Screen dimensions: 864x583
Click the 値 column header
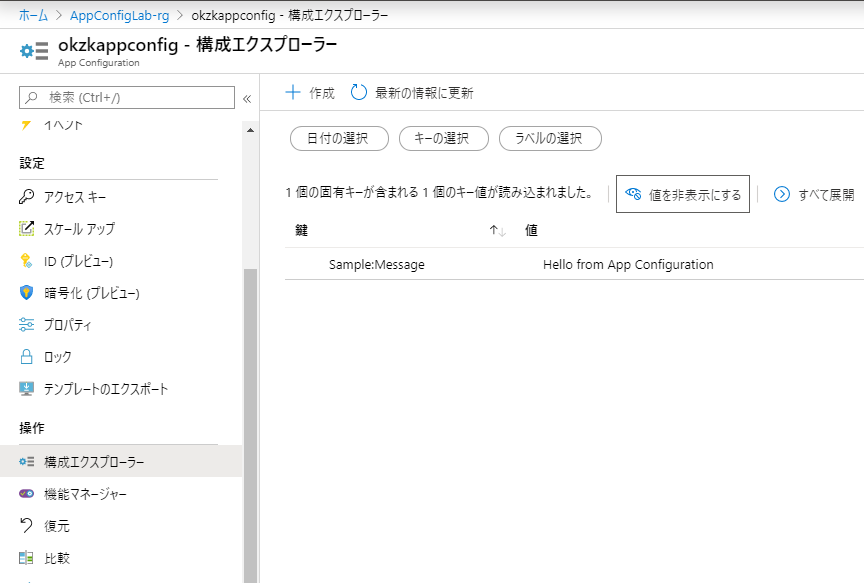531,230
